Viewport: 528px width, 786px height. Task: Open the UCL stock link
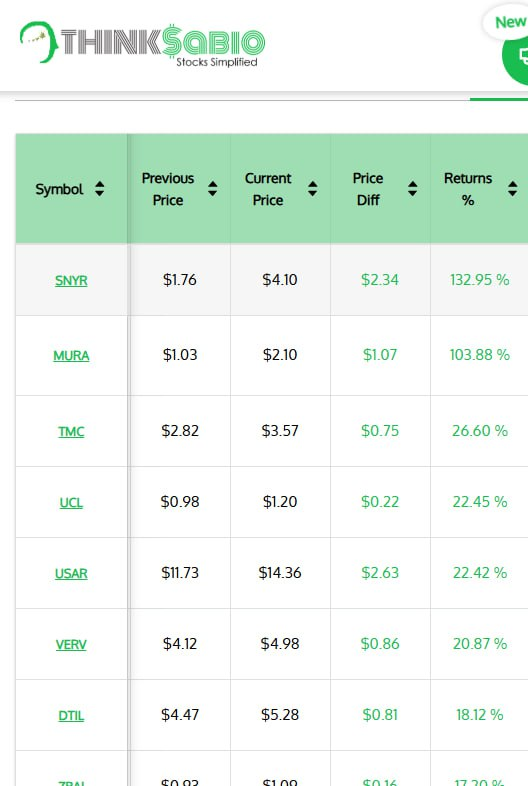pos(71,503)
